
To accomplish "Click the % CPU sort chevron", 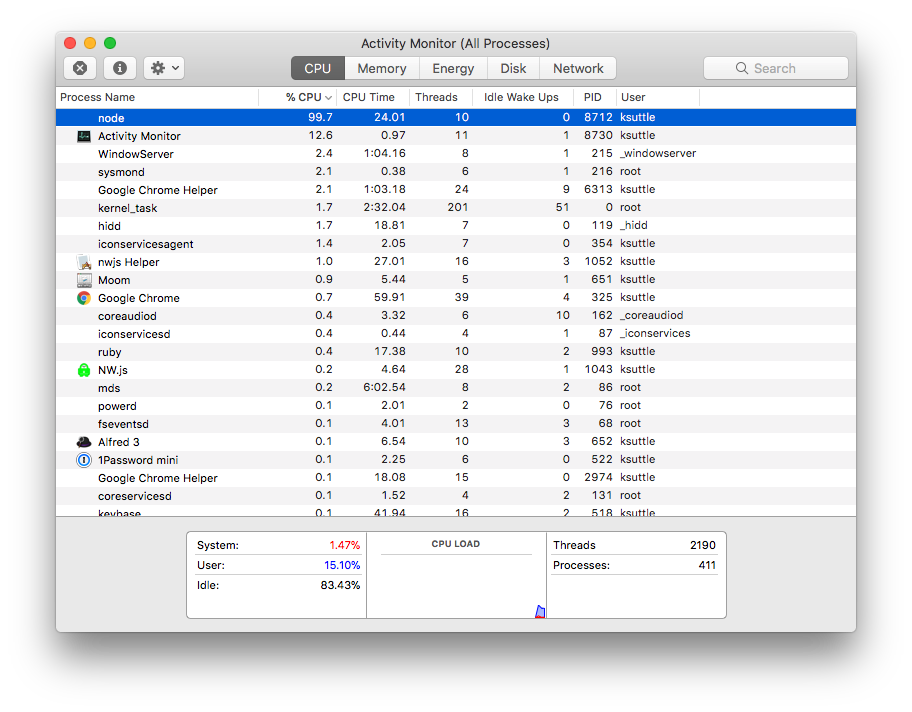I will pos(328,97).
